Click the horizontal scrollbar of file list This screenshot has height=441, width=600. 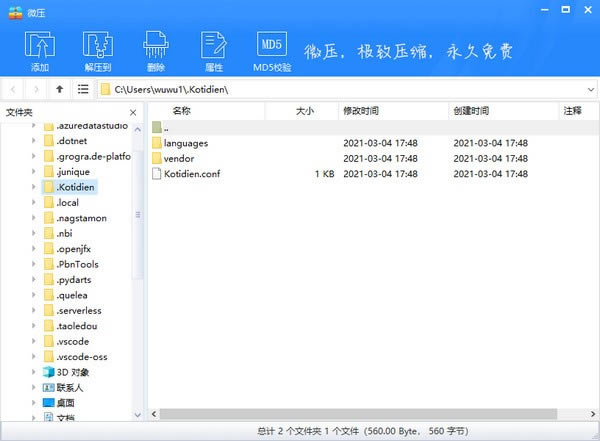(350, 413)
